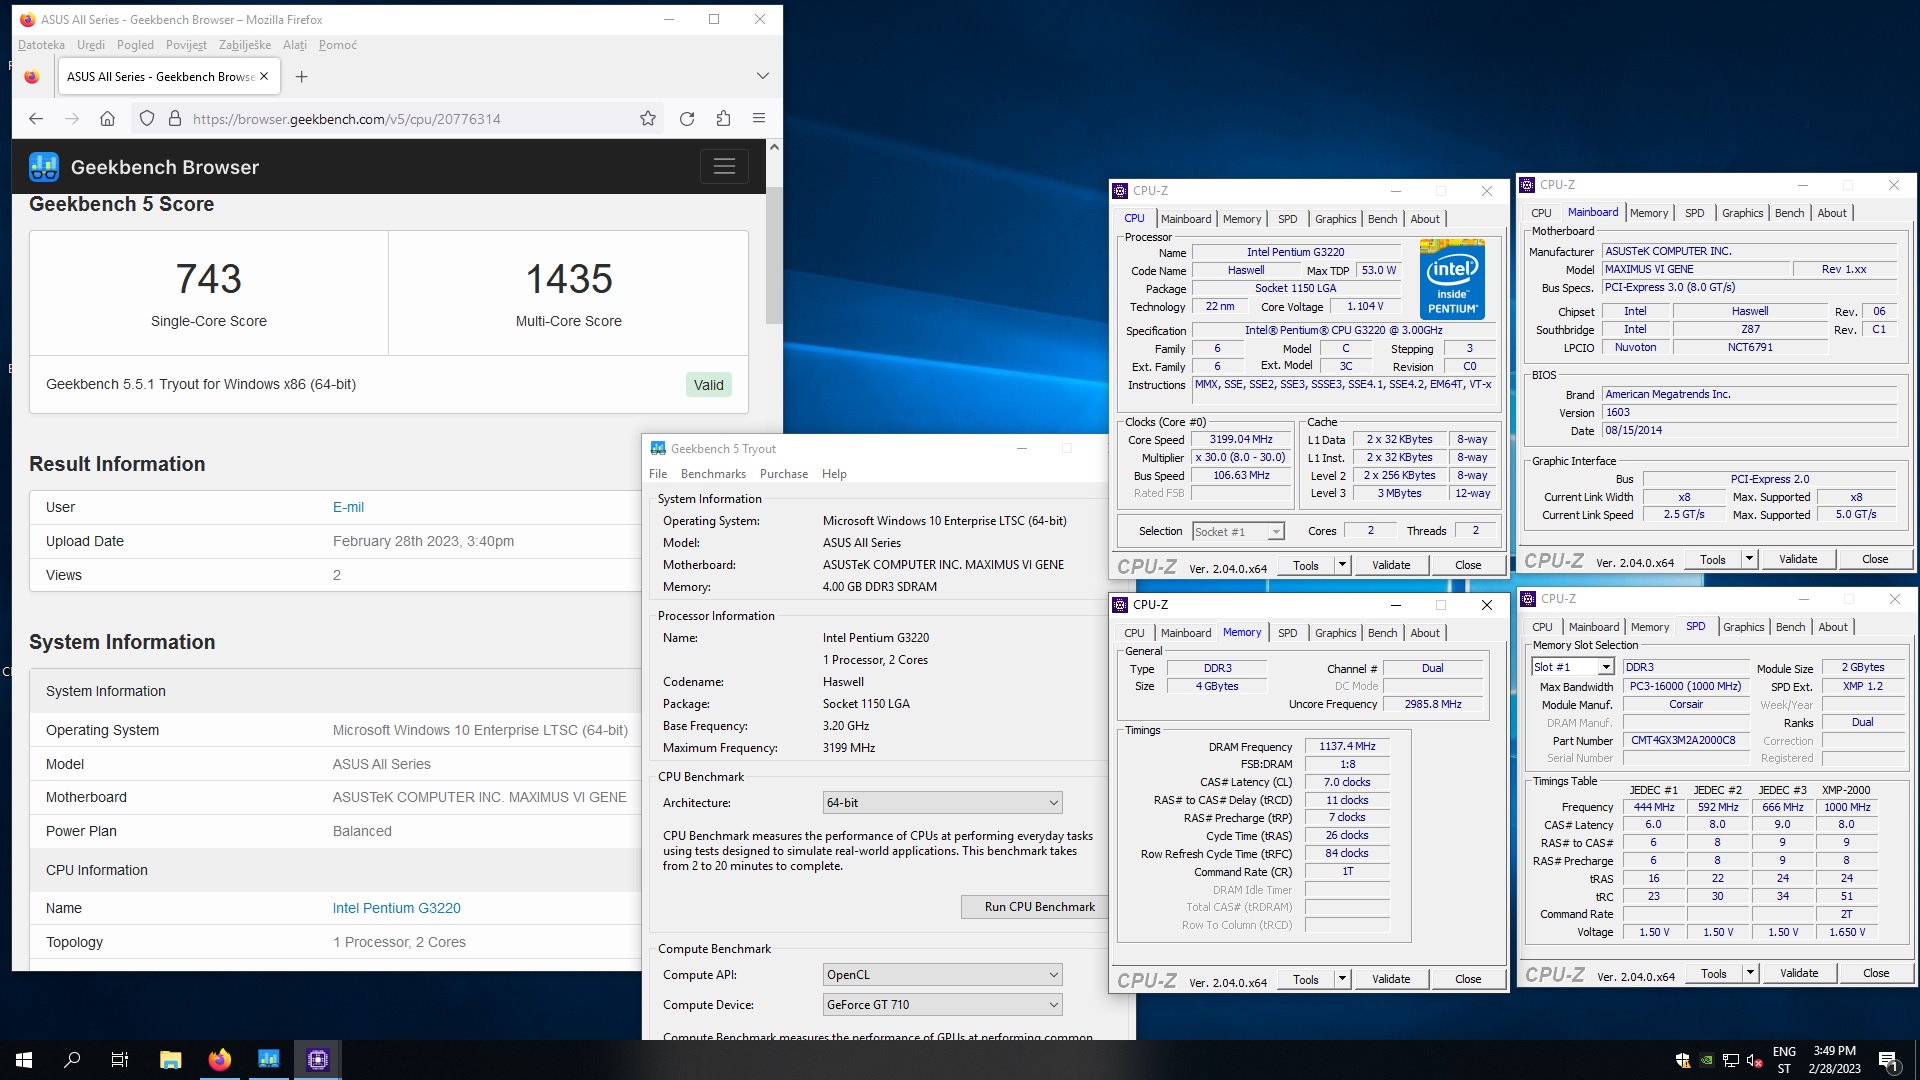
Task: Click the shield tracking protection icon
Action: [x=147, y=118]
